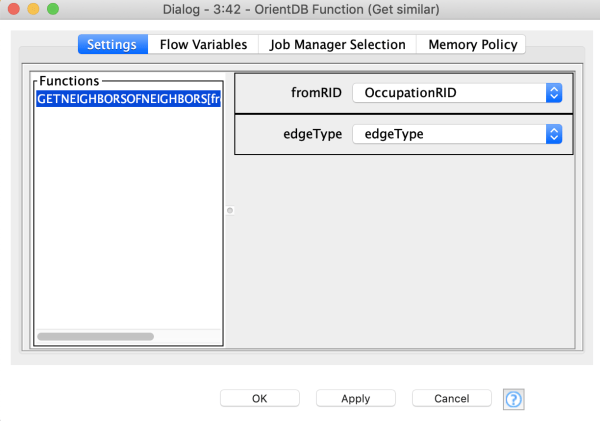The height and width of the screenshot is (421, 600).
Task: Select the GETNEIGHBORSOFNEIGHBORS function entry
Action: click(x=129, y=99)
